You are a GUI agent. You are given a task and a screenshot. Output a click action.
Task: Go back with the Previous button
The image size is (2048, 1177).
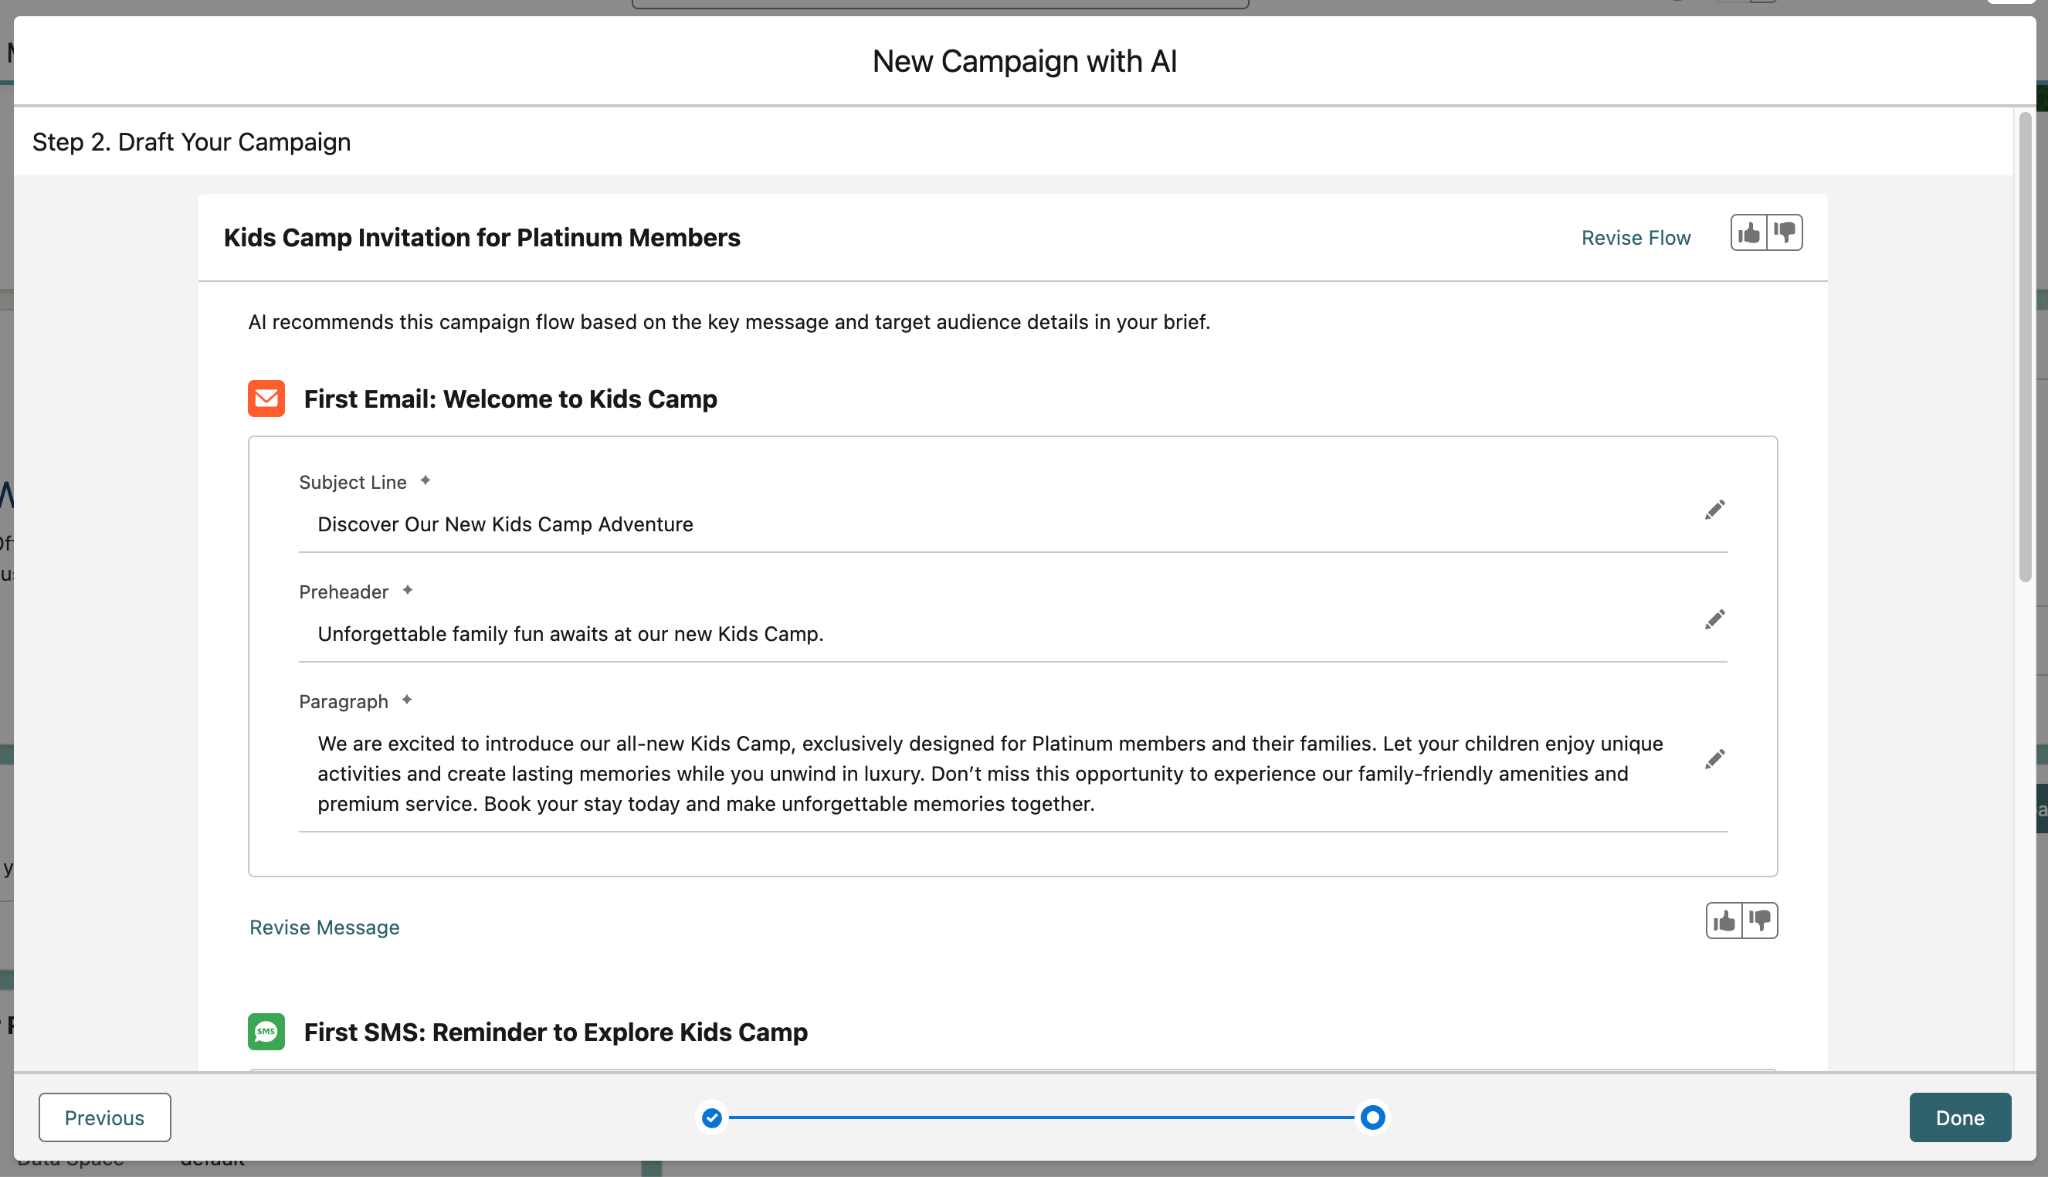tap(105, 1117)
